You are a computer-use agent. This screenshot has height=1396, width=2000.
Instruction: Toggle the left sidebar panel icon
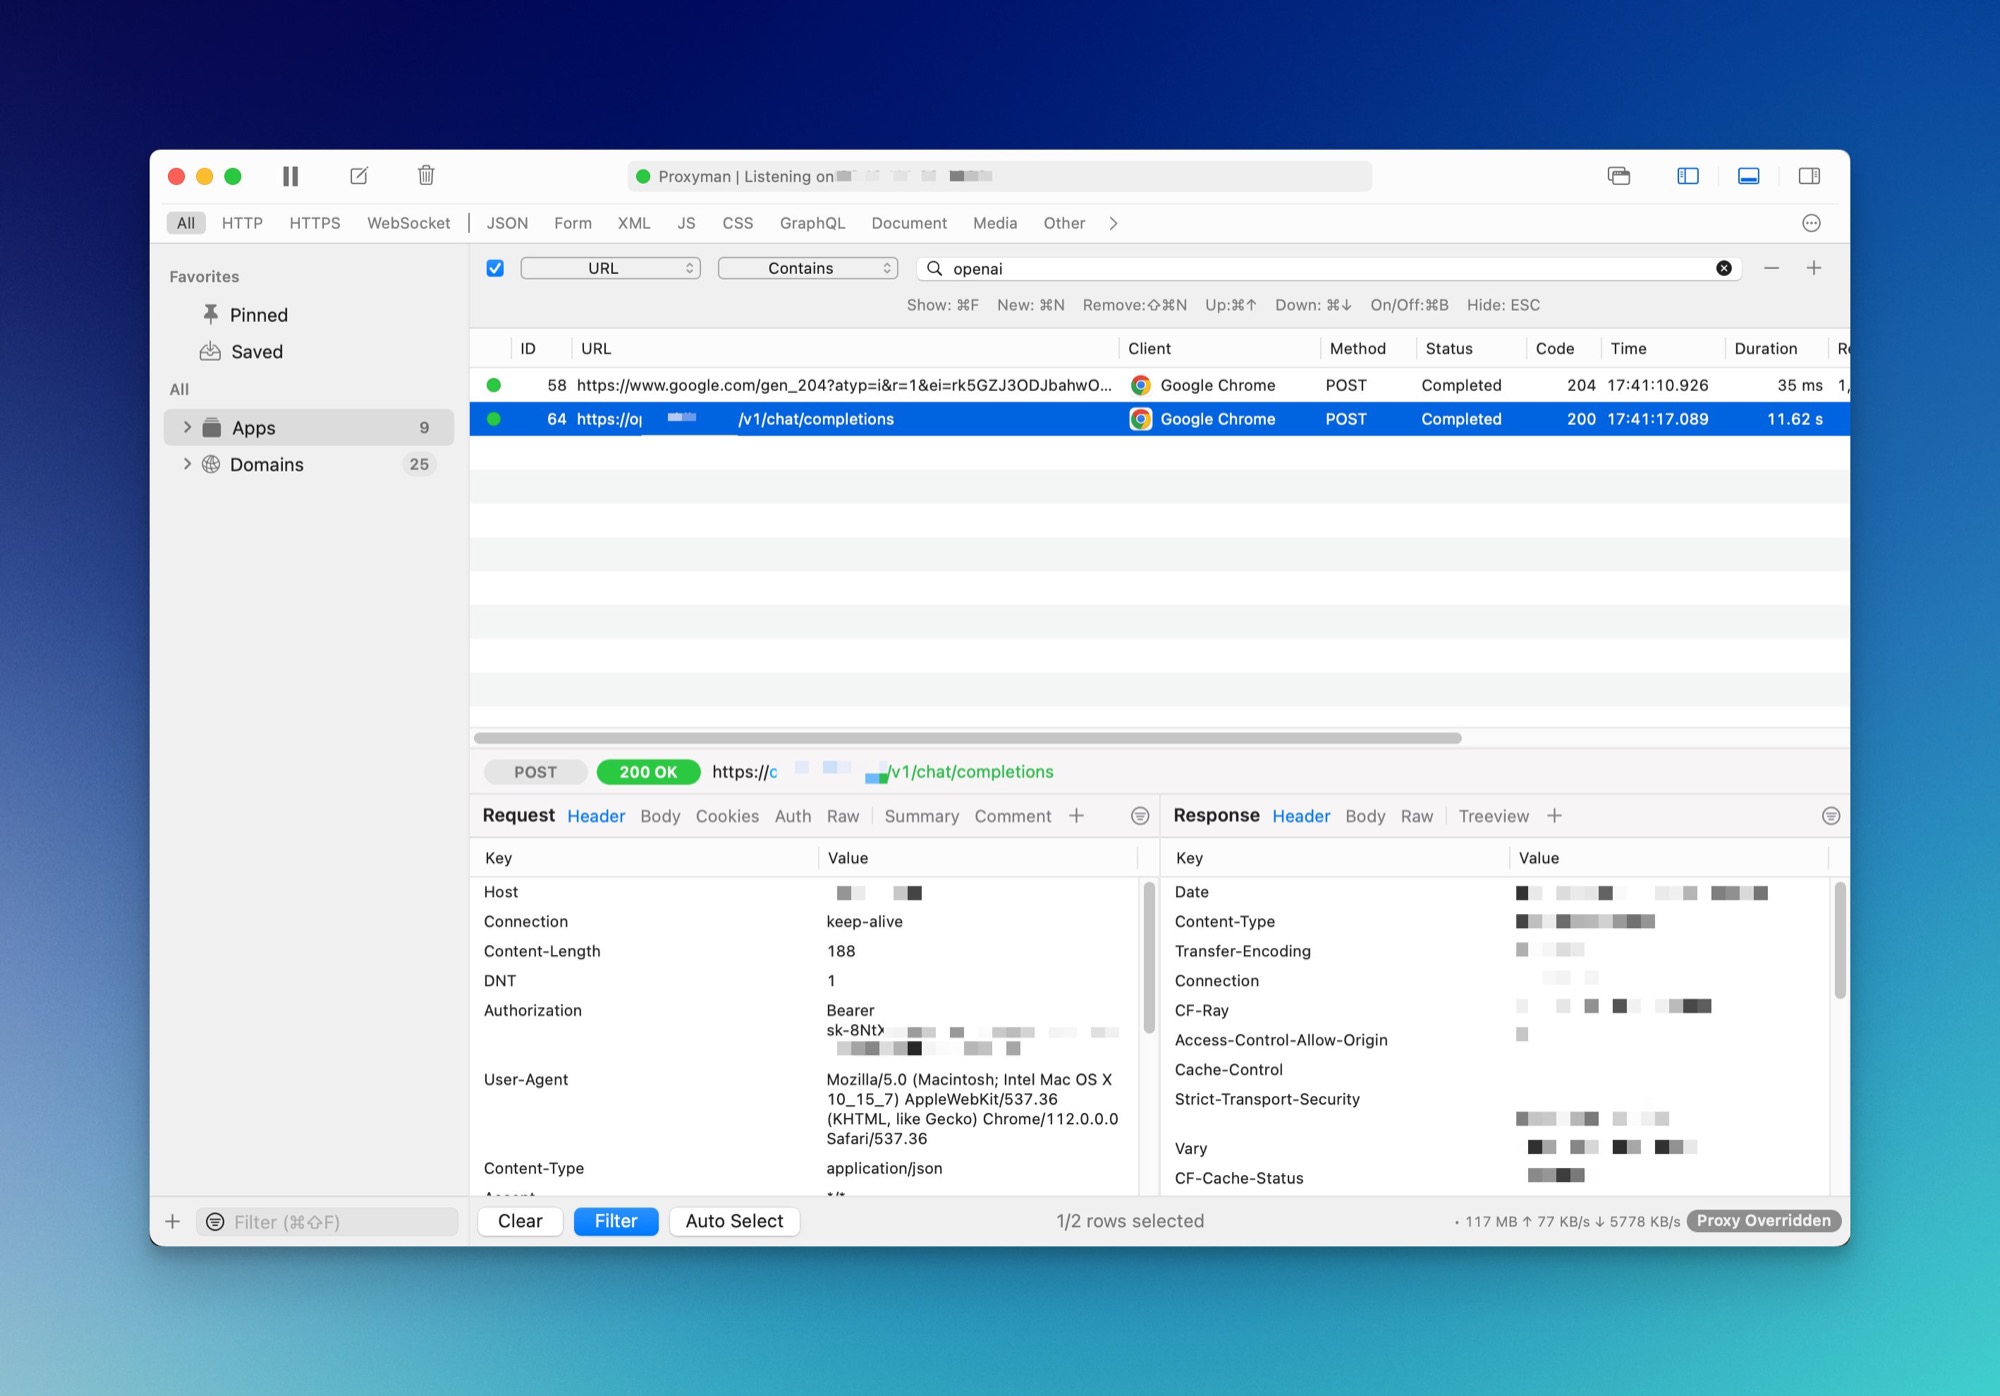tap(1688, 176)
